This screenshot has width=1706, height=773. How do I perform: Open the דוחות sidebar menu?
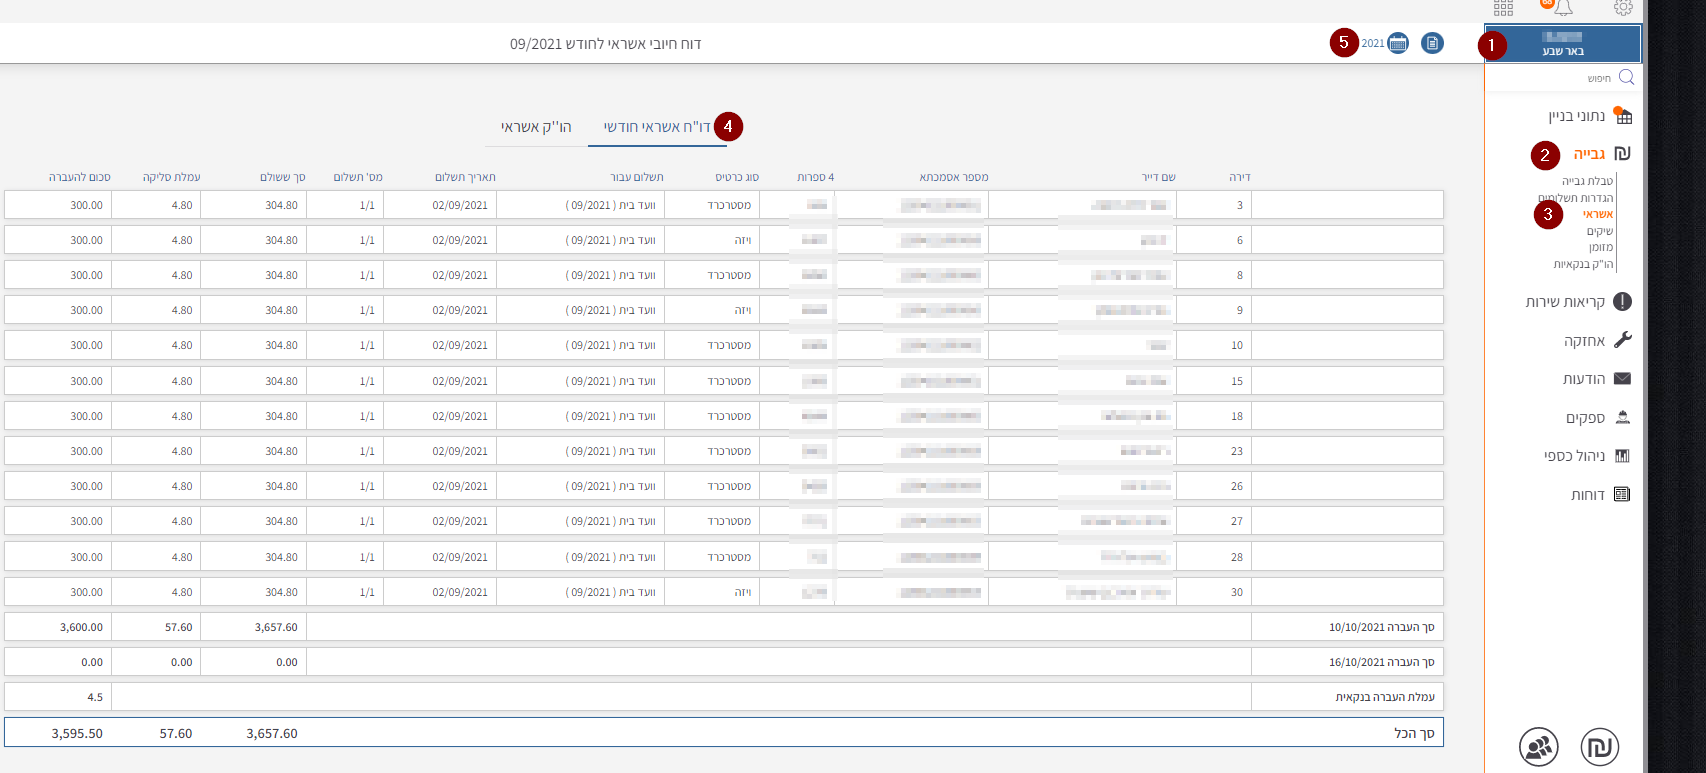point(1587,495)
